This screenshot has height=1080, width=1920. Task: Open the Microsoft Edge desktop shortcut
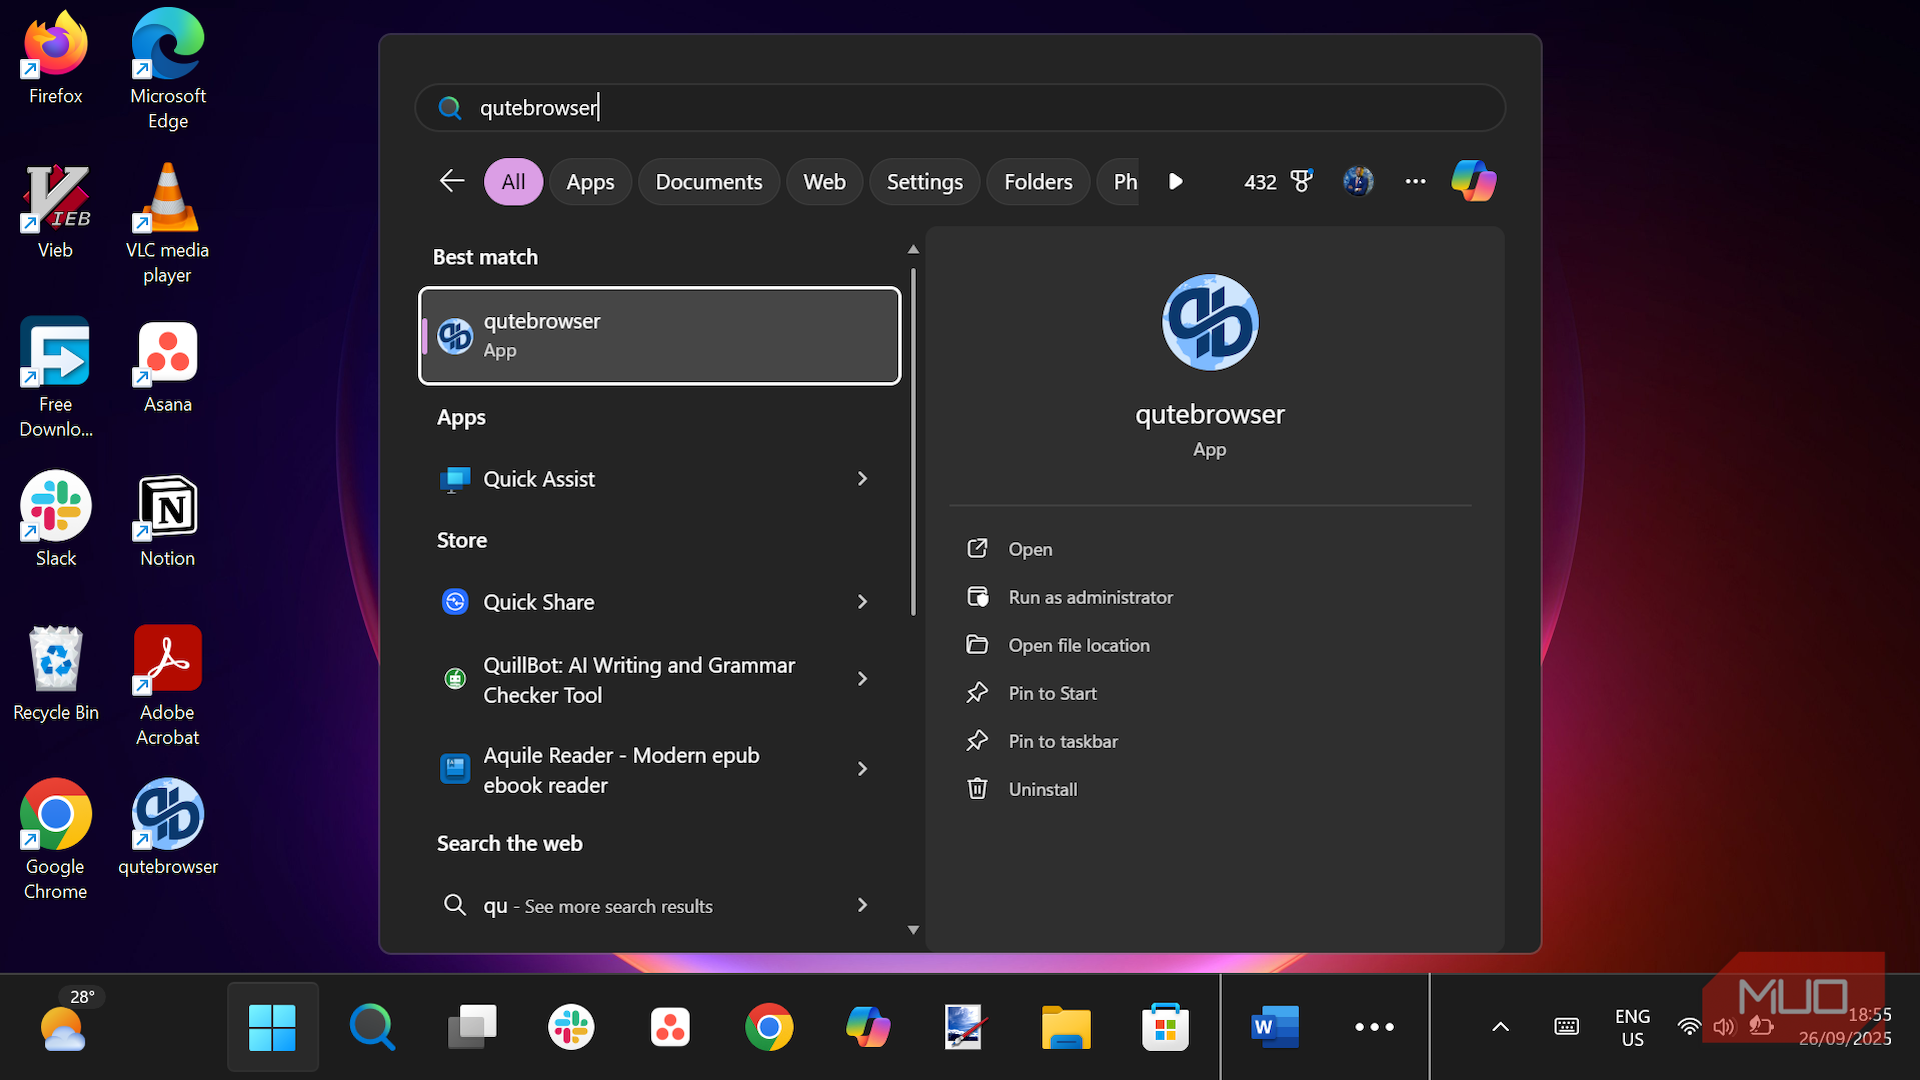point(168,69)
